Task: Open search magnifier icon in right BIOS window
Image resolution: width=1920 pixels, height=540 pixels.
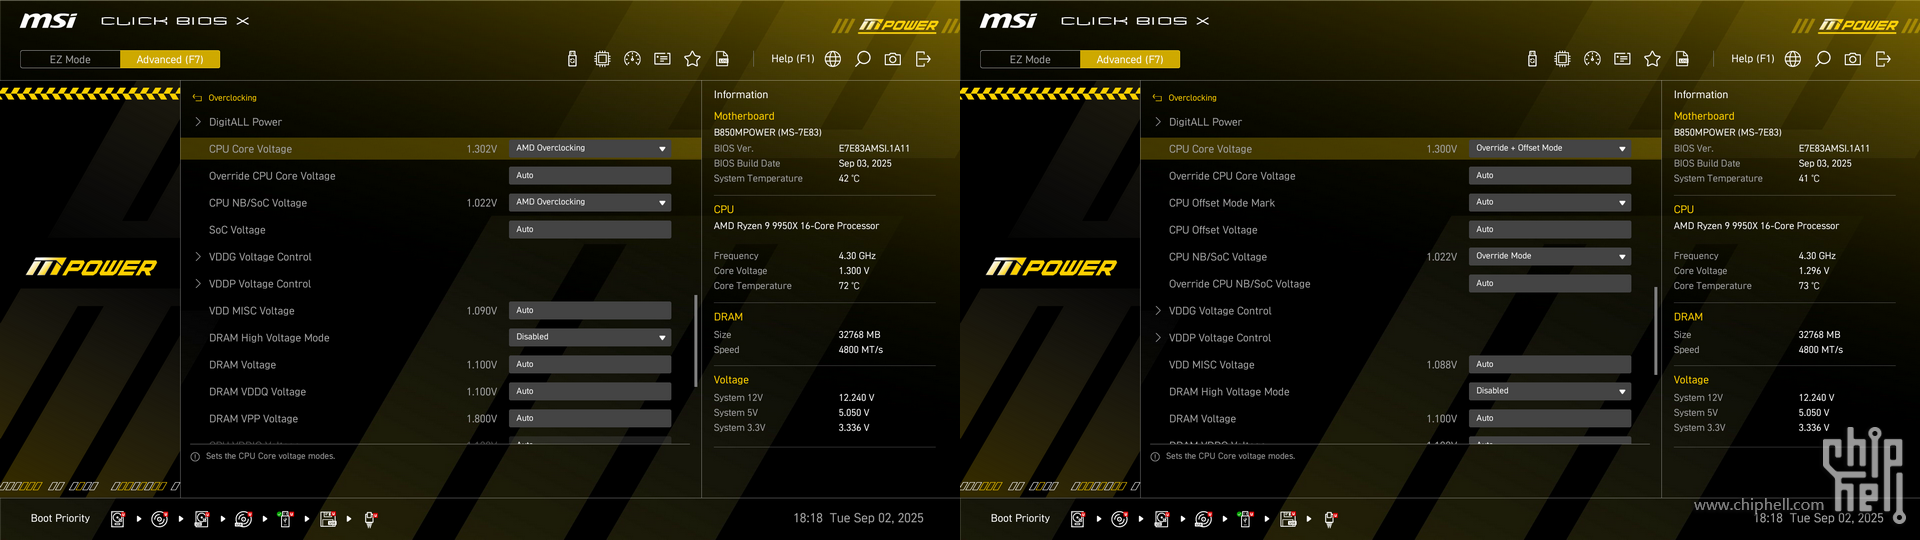Action: point(1823,59)
